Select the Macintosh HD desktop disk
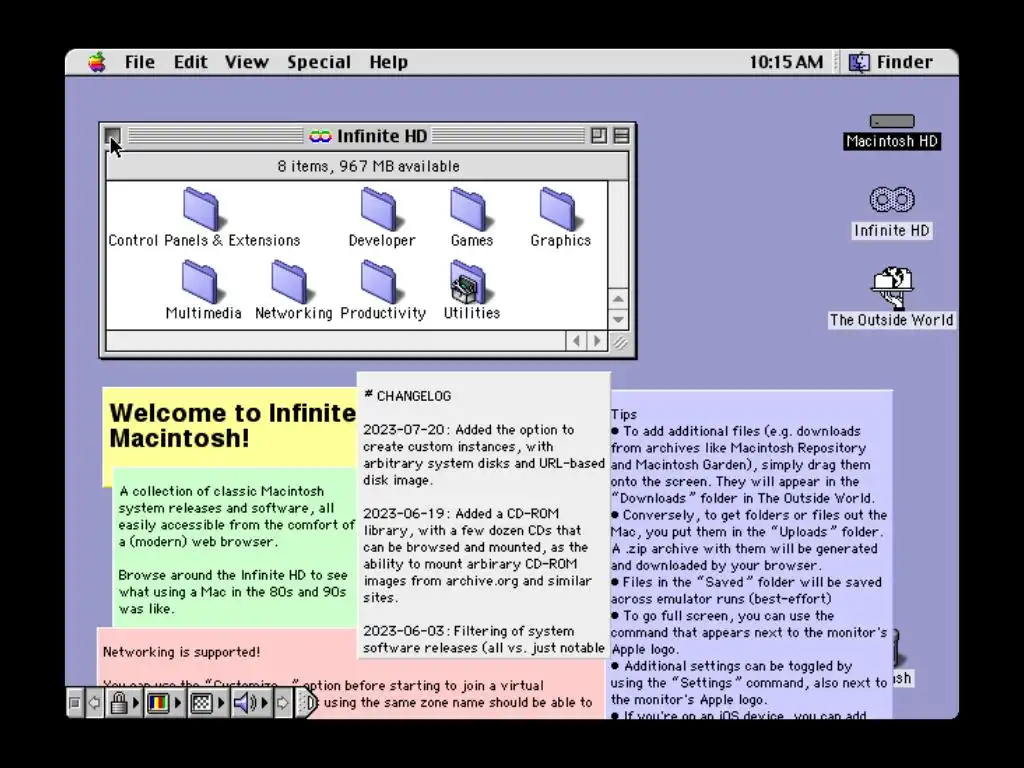 pos(891,131)
